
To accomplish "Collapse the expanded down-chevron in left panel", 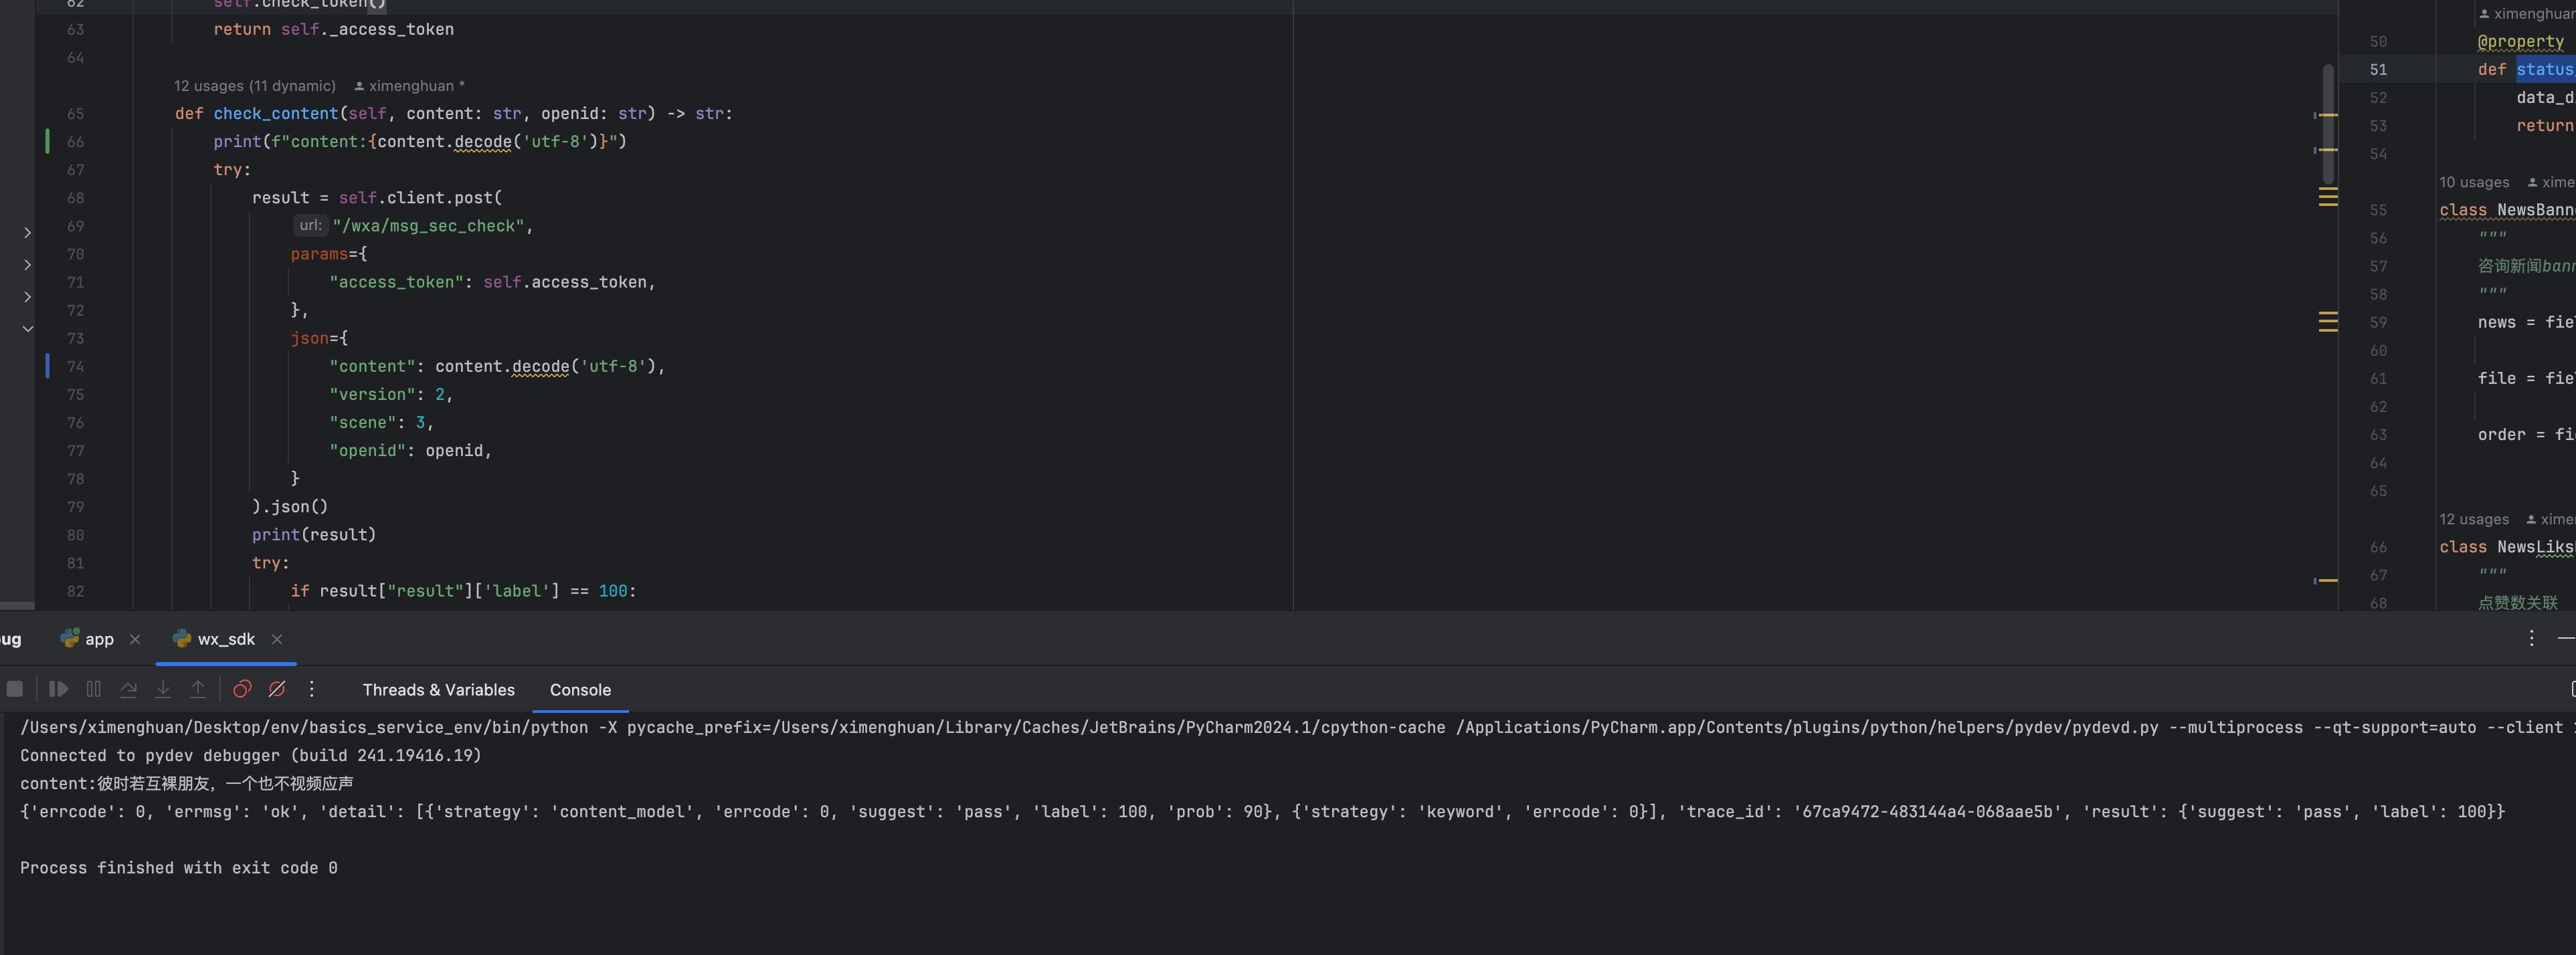I will pos(28,329).
